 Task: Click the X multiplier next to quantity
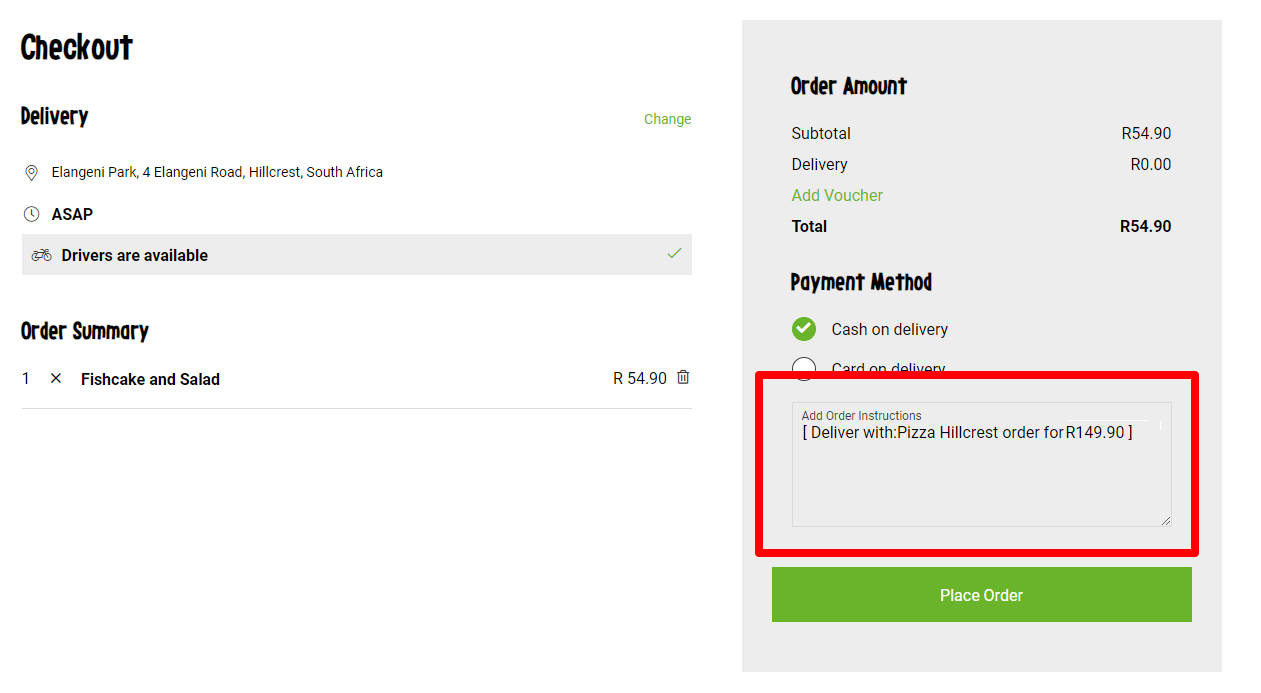coord(56,378)
